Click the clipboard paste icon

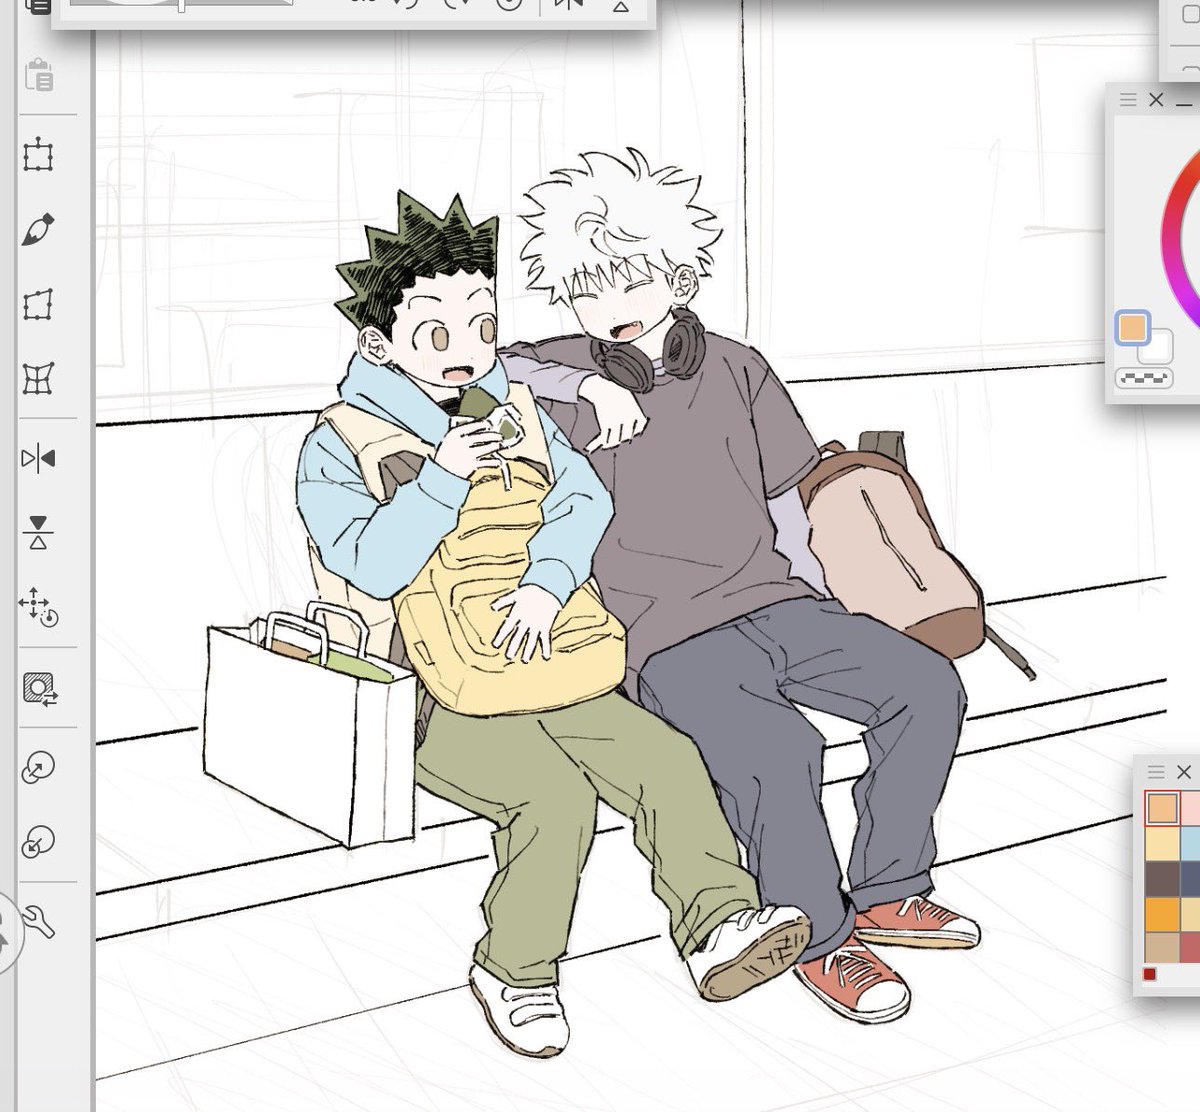click(38, 75)
